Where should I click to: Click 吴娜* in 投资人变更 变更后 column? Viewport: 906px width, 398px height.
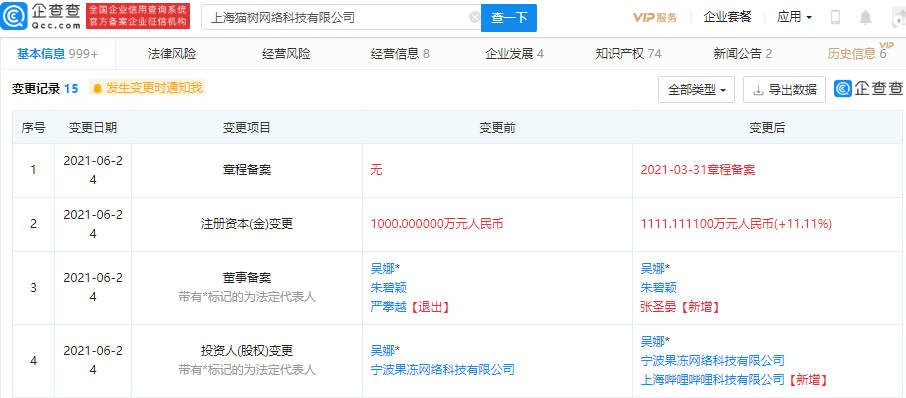(x=656, y=341)
